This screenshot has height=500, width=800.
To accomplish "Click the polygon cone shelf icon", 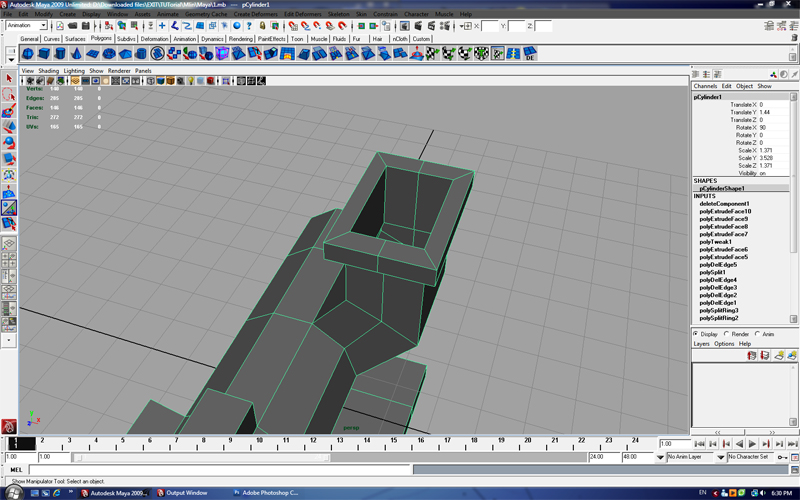I will click(x=78, y=54).
